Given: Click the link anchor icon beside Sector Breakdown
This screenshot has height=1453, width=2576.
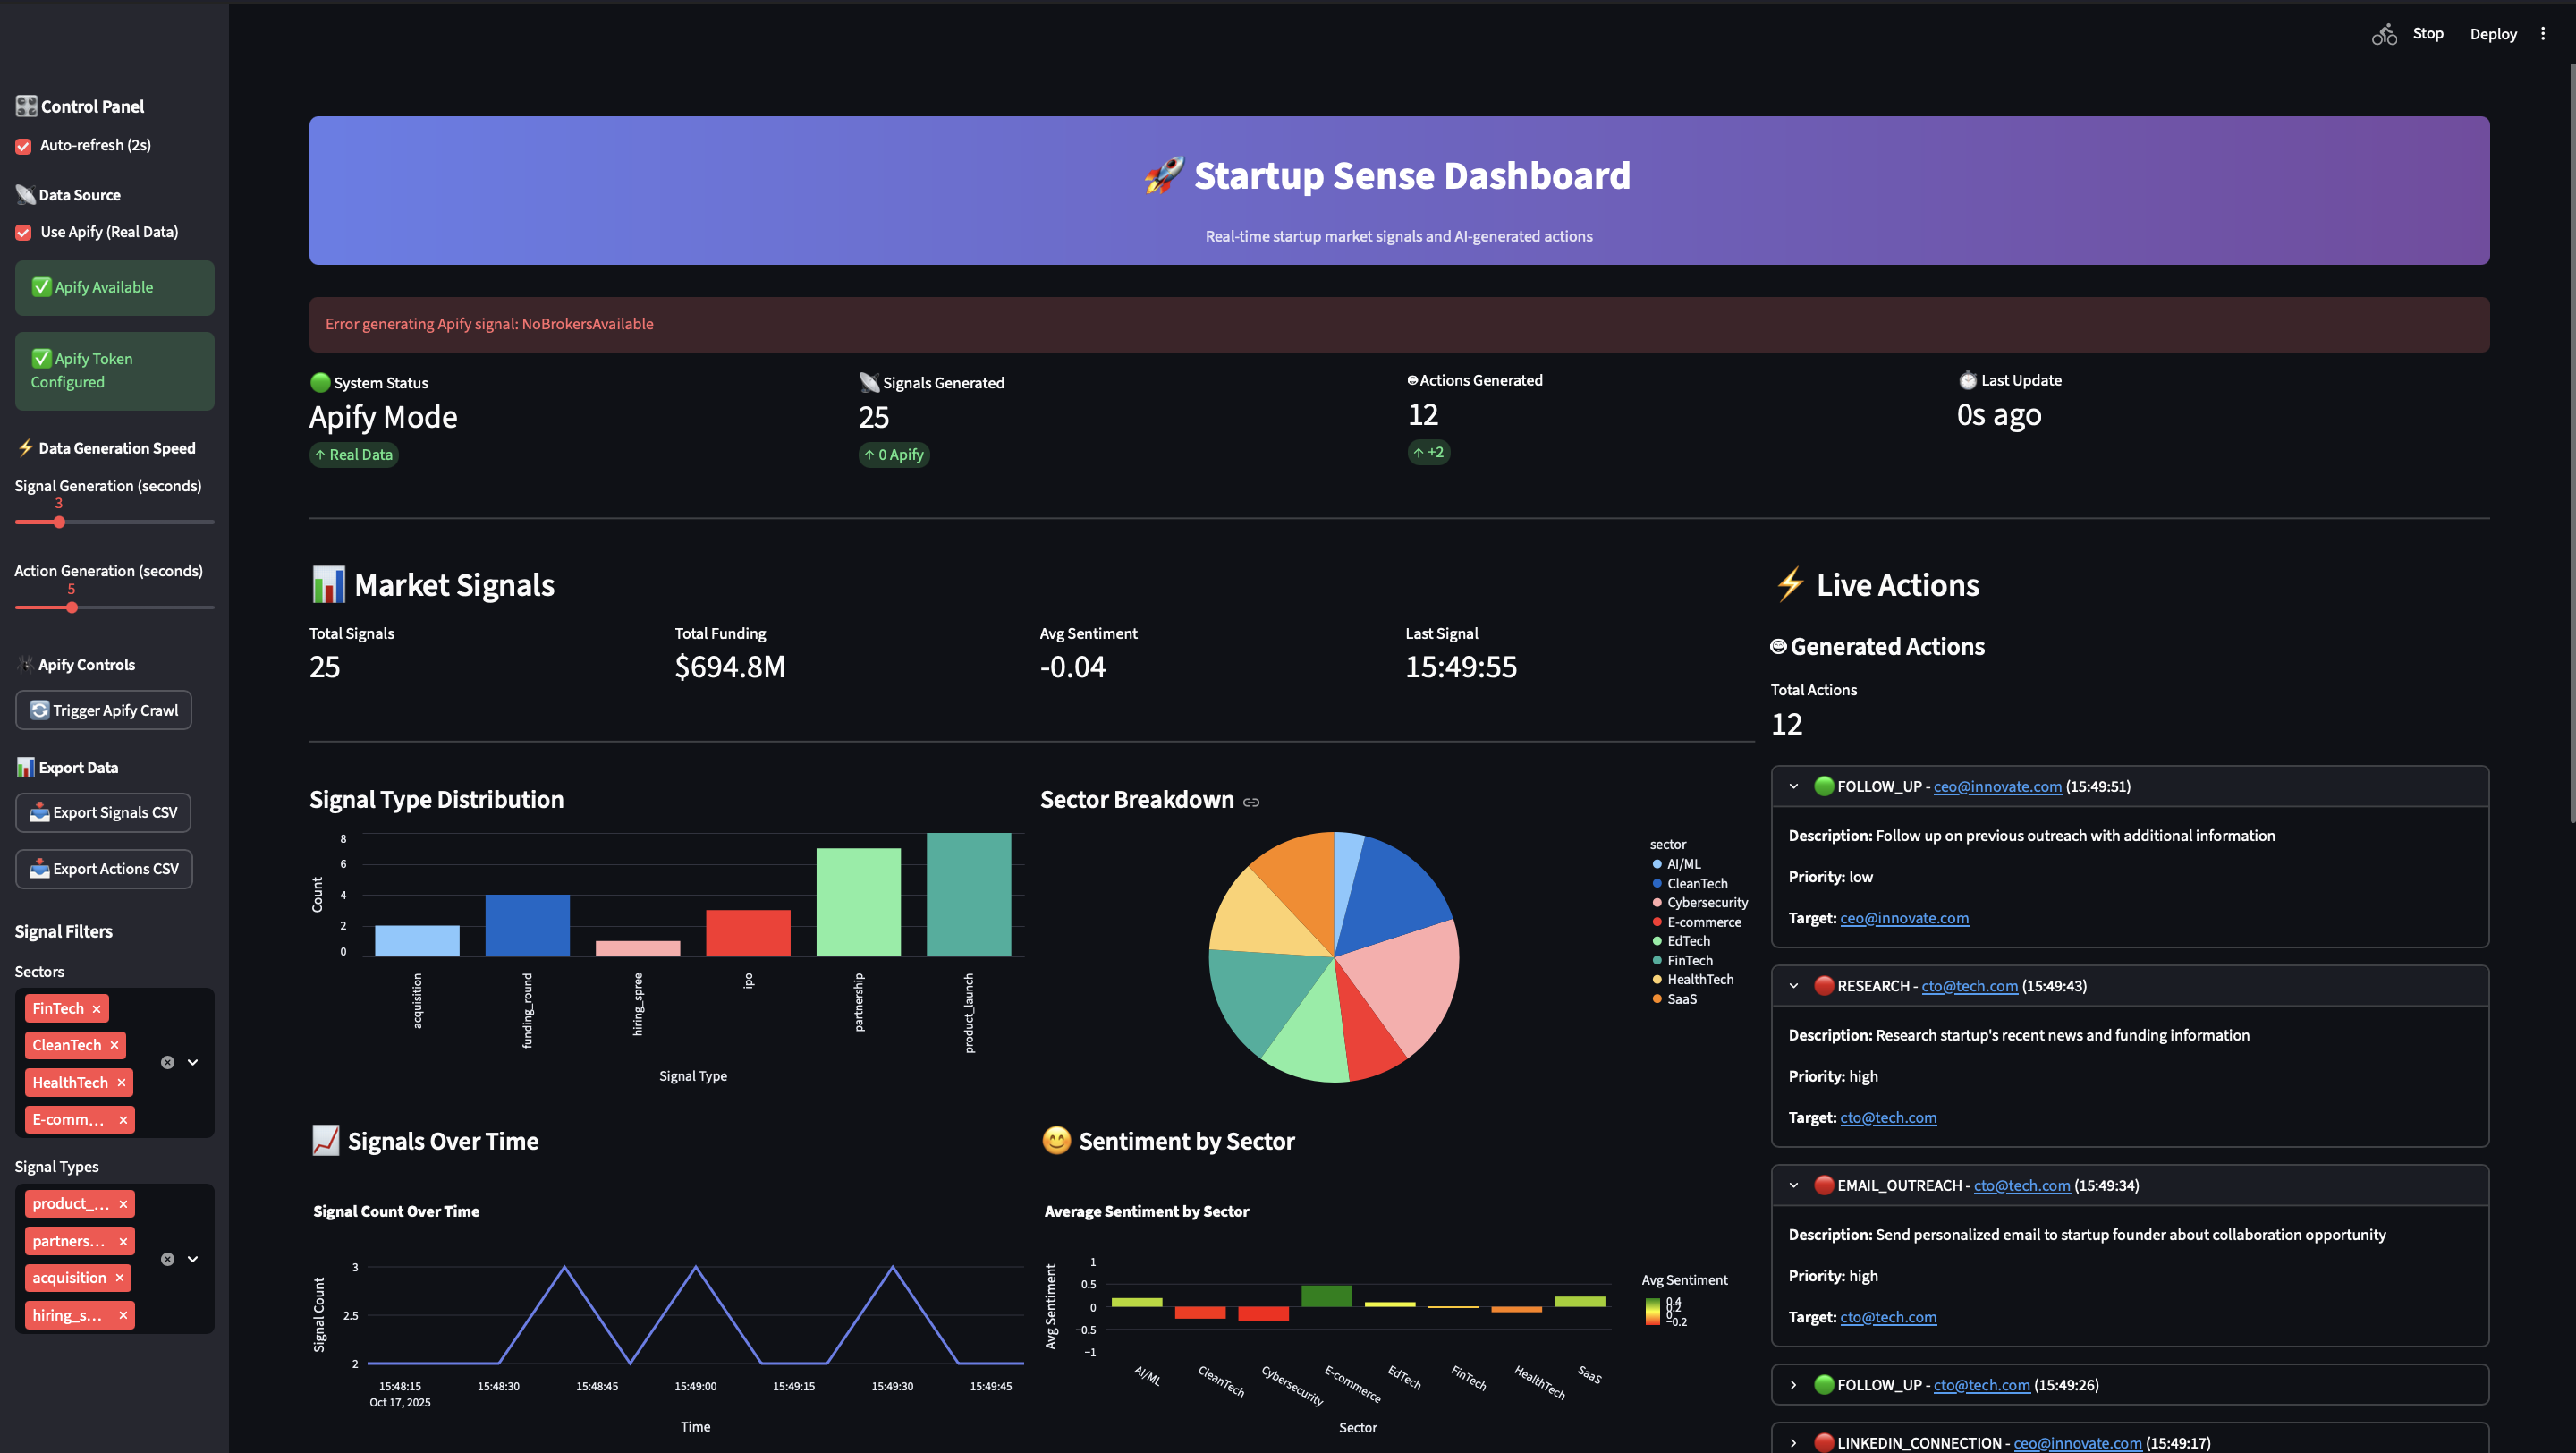Looking at the screenshot, I should (1251, 802).
